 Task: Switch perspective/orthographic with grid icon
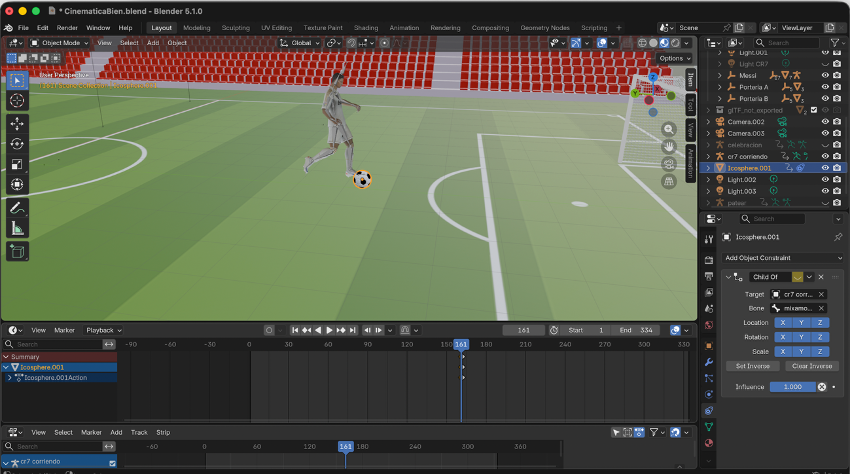pyautogui.click(x=669, y=182)
